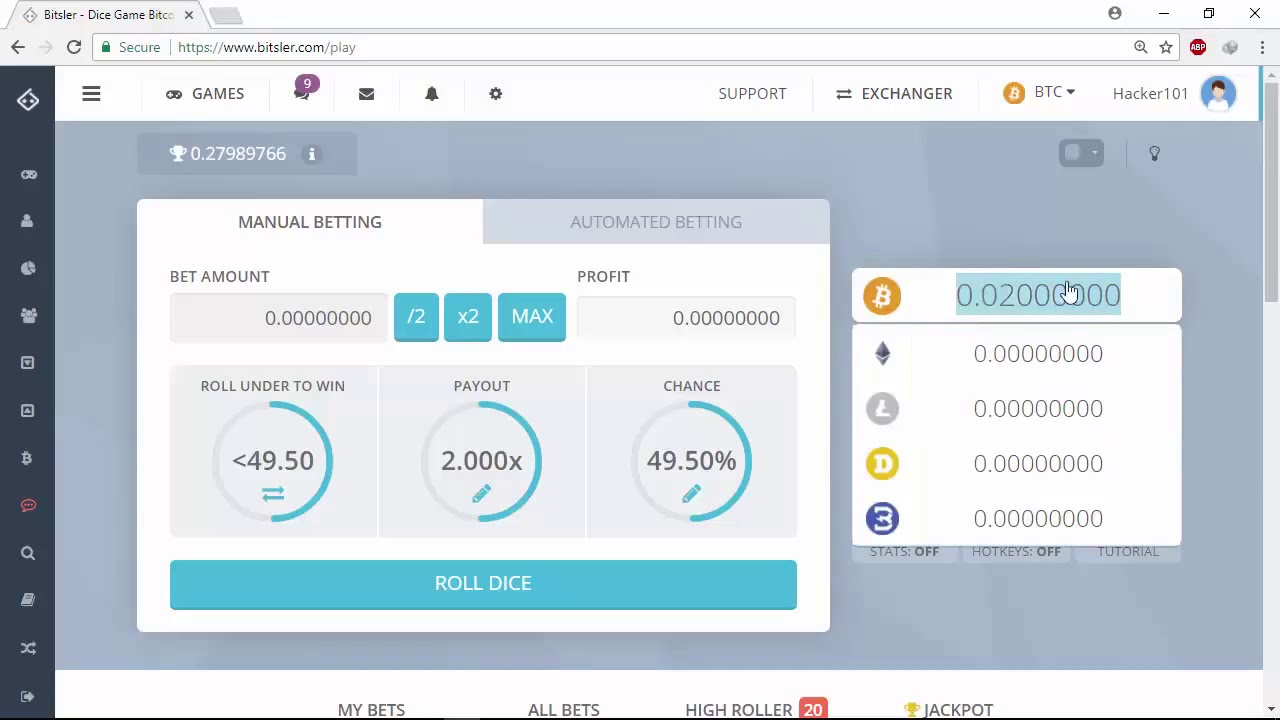
Task: Select the Ethereum balance row
Action: (x=1016, y=354)
